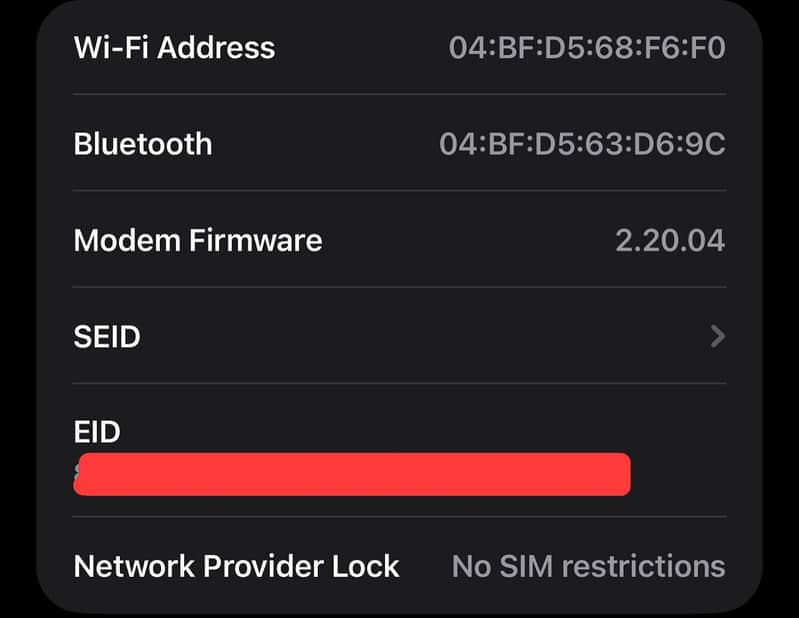Select the modem firmware version 2.20.04
The width and height of the screenshot is (799, 618).
tap(670, 240)
